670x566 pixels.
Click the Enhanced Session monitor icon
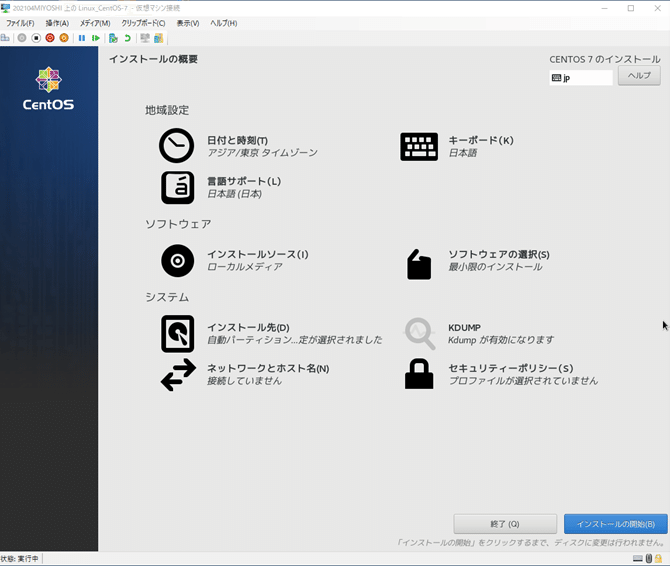tap(145, 38)
